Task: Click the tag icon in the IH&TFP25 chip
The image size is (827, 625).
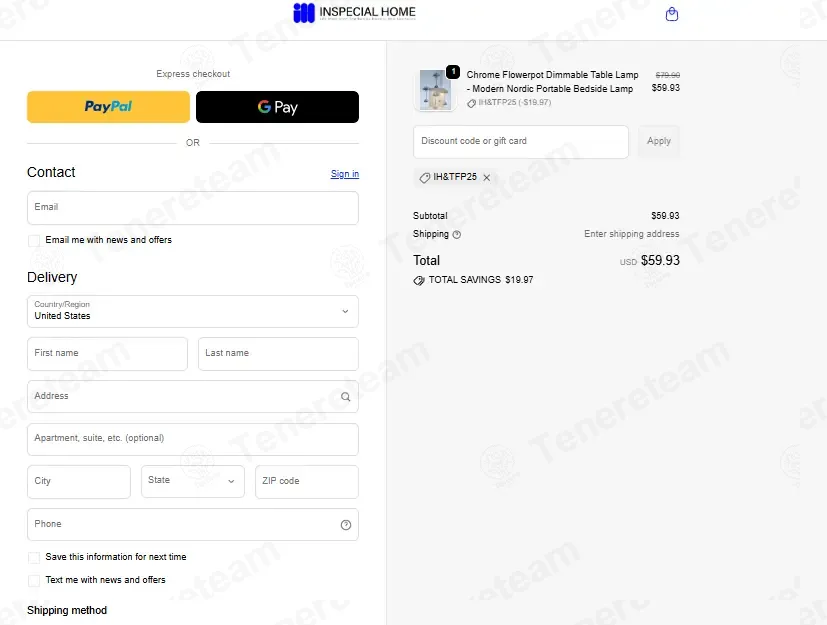Action: (425, 178)
